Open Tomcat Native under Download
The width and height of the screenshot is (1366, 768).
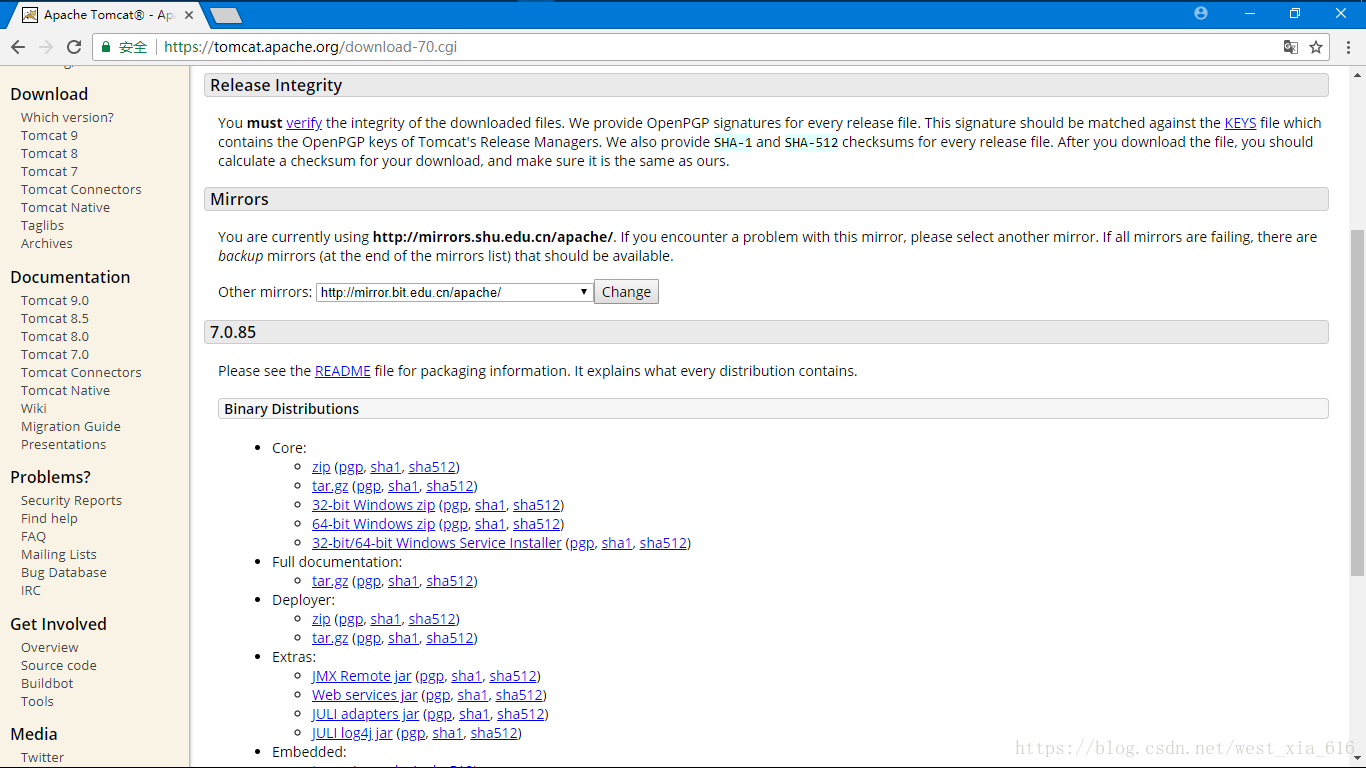pos(65,207)
